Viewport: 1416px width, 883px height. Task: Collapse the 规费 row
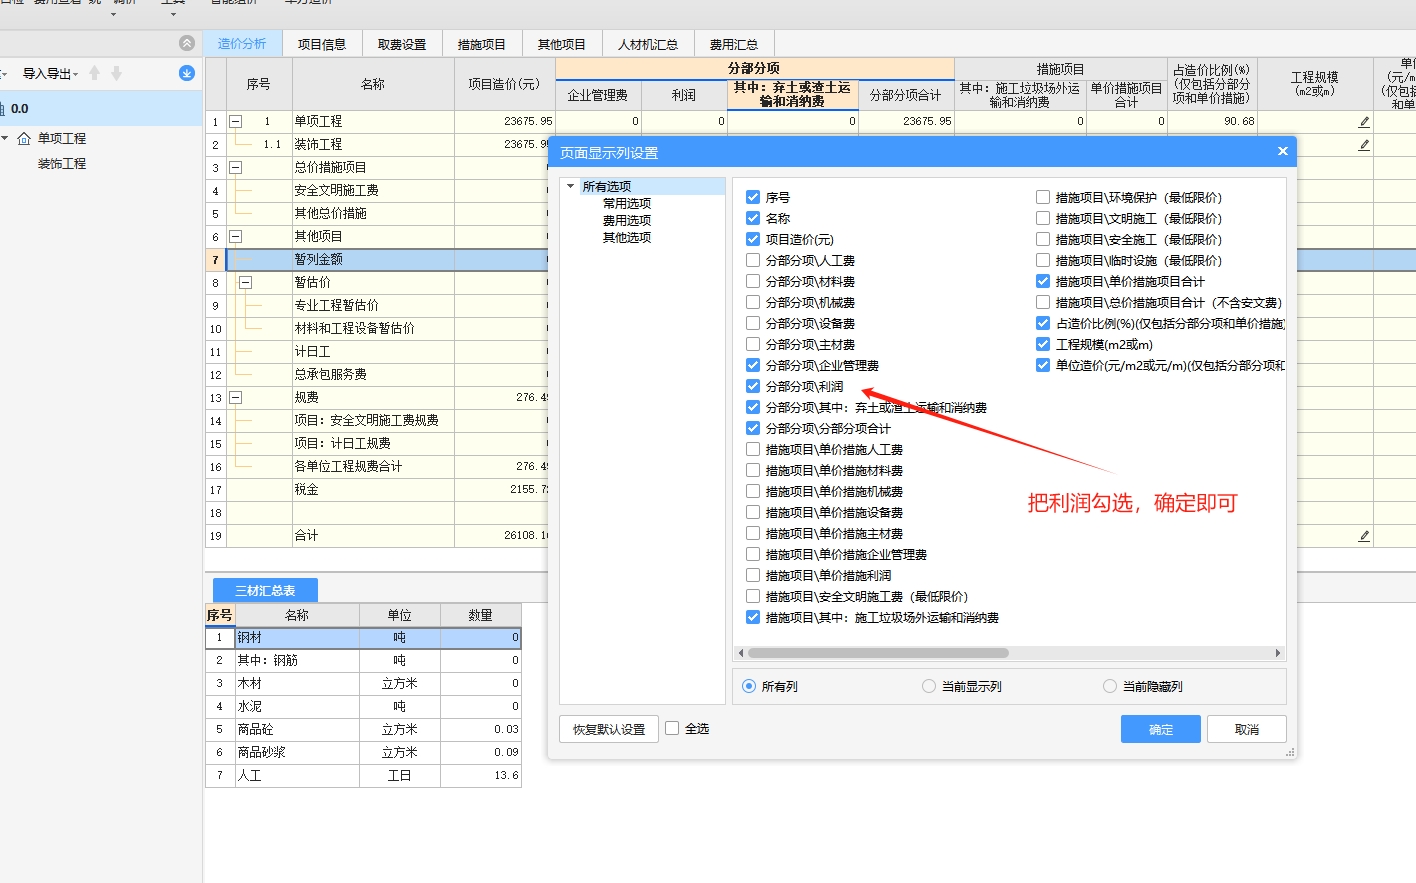(x=236, y=398)
